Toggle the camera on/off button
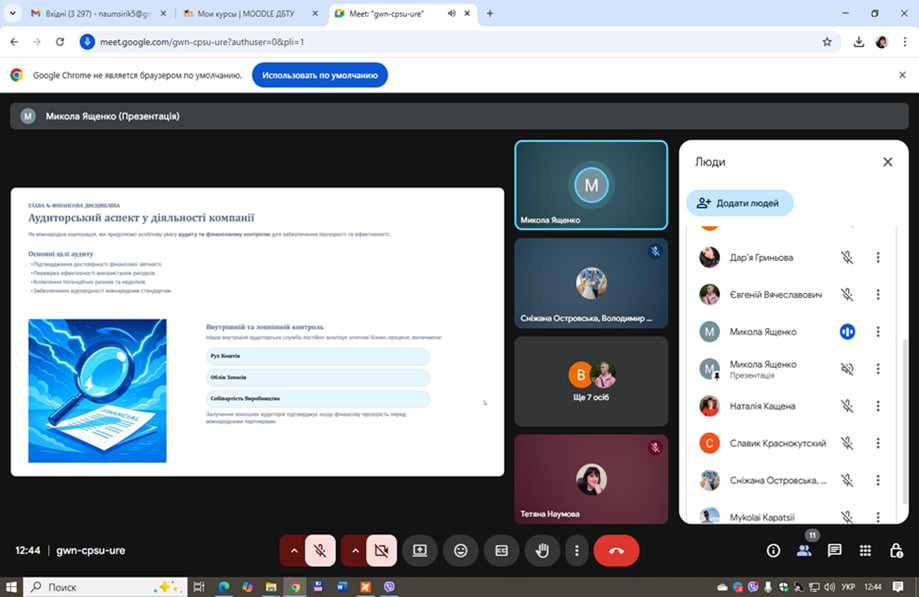This screenshot has width=919, height=597. (380, 550)
